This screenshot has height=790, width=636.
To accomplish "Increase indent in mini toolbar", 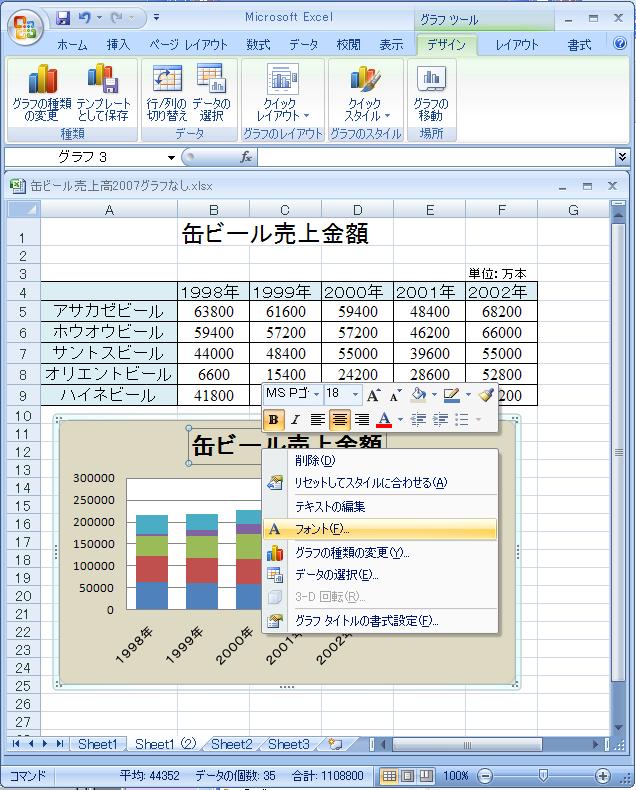I will (440, 419).
